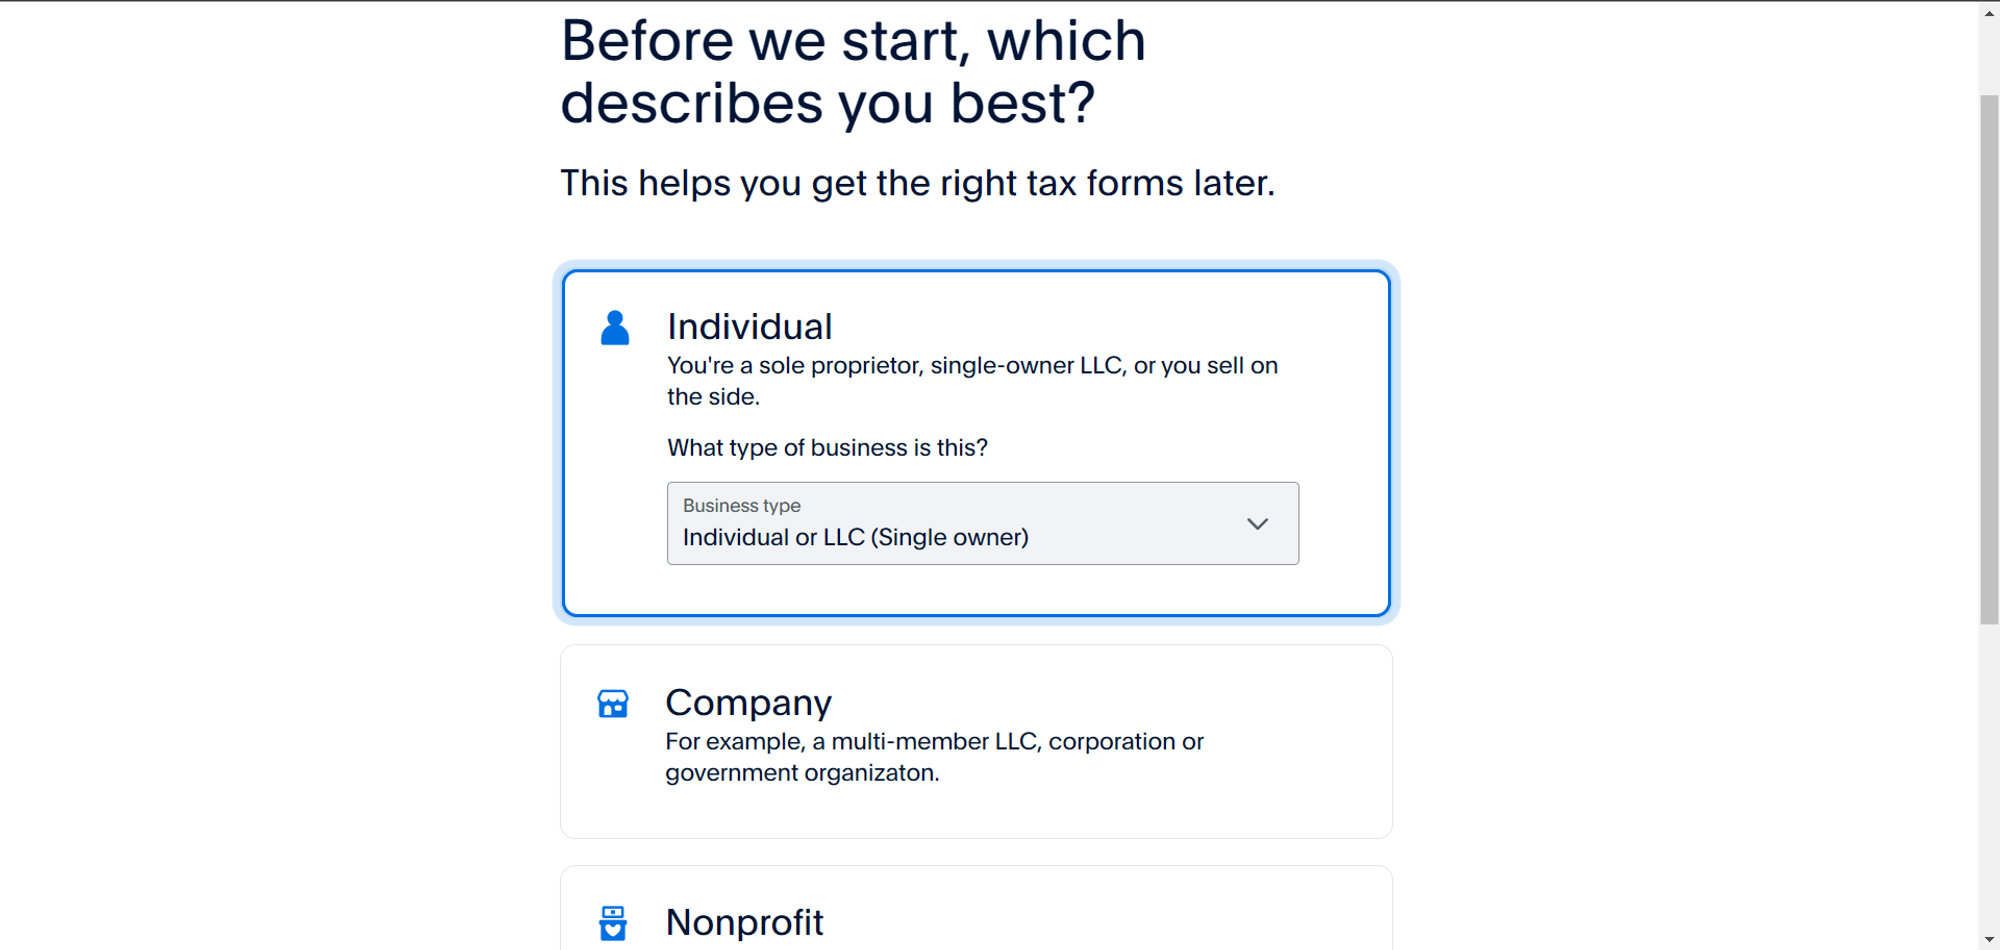Click the heart symbol inside the Nonprofit icon
This screenshot has height=950, width=2000.
pyautogui.click(x=612, y=930)
